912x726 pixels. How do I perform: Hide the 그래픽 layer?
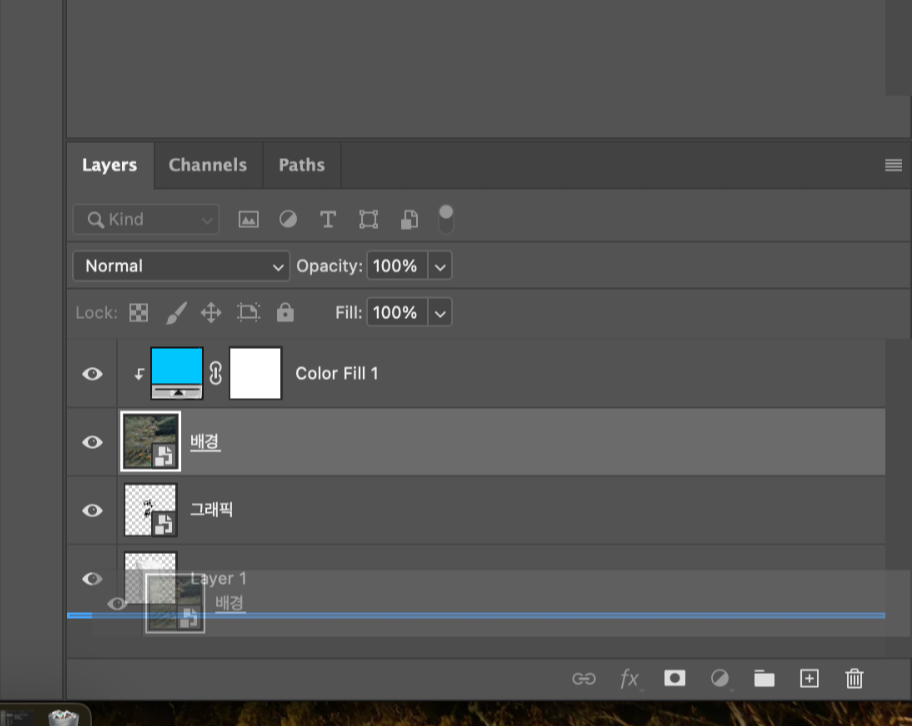click(x=92, y=510)
